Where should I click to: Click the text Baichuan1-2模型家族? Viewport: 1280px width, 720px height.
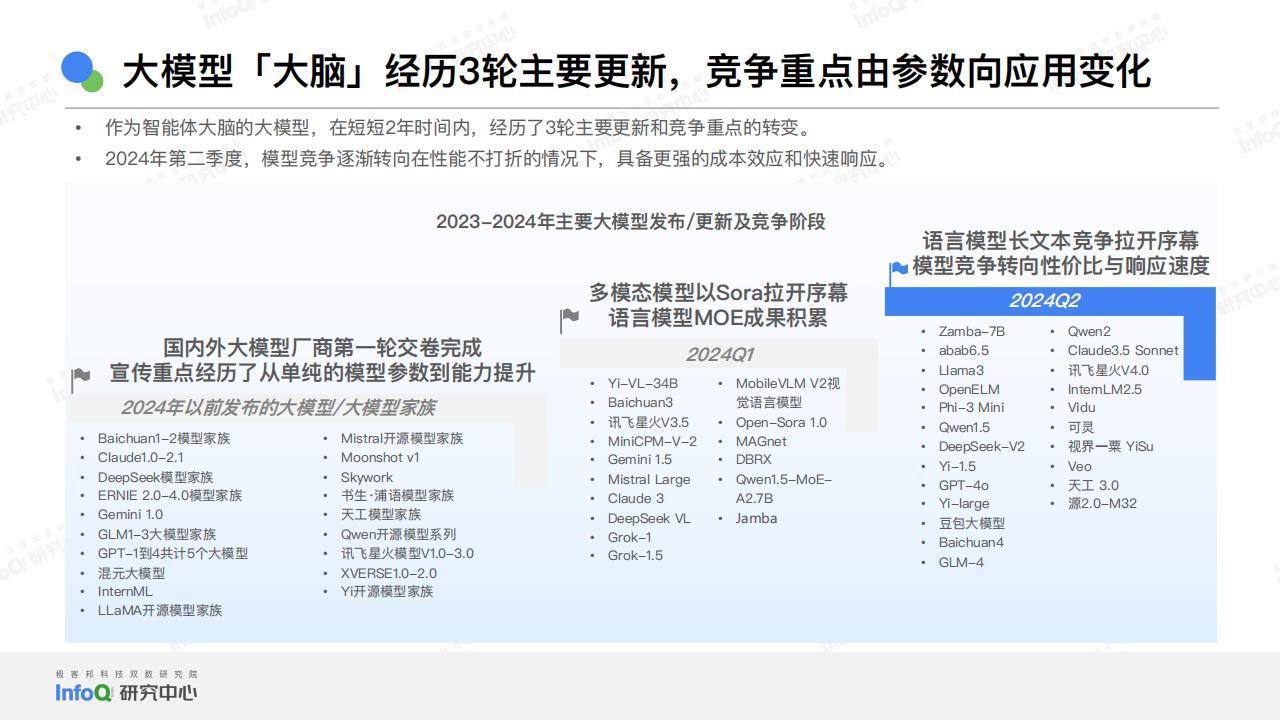pos(164,438)
